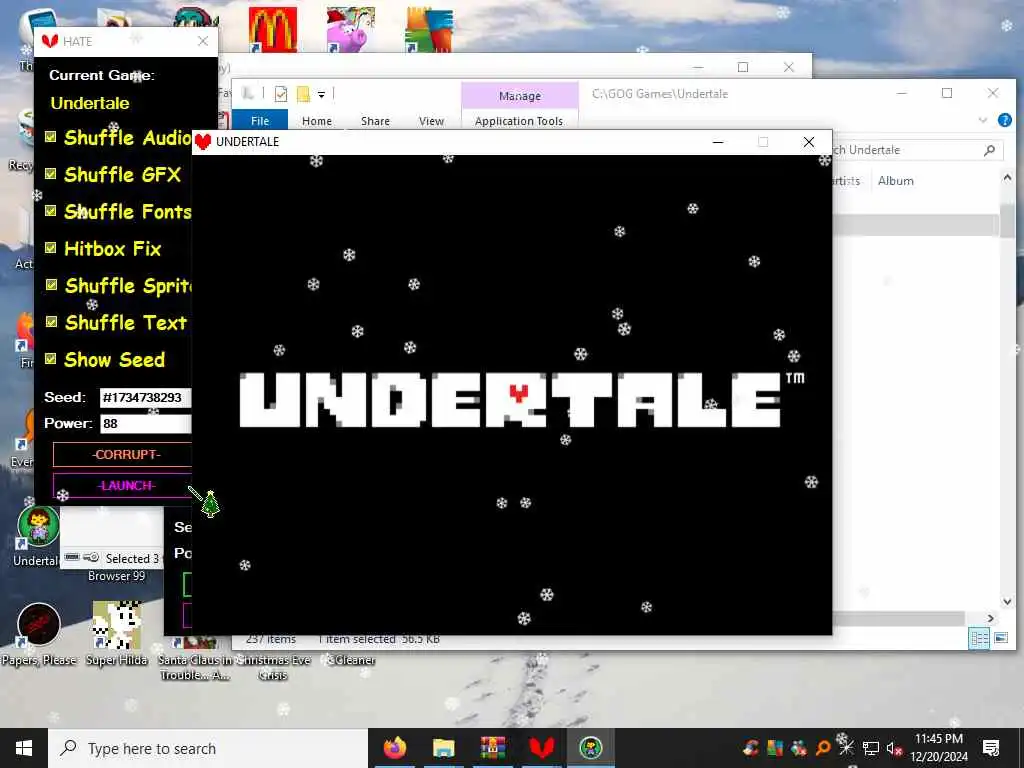The height and width of the screenshot is (768, 1024).
Task: Disable the Hitbox Fix checkbox
Action: point(50,248)
